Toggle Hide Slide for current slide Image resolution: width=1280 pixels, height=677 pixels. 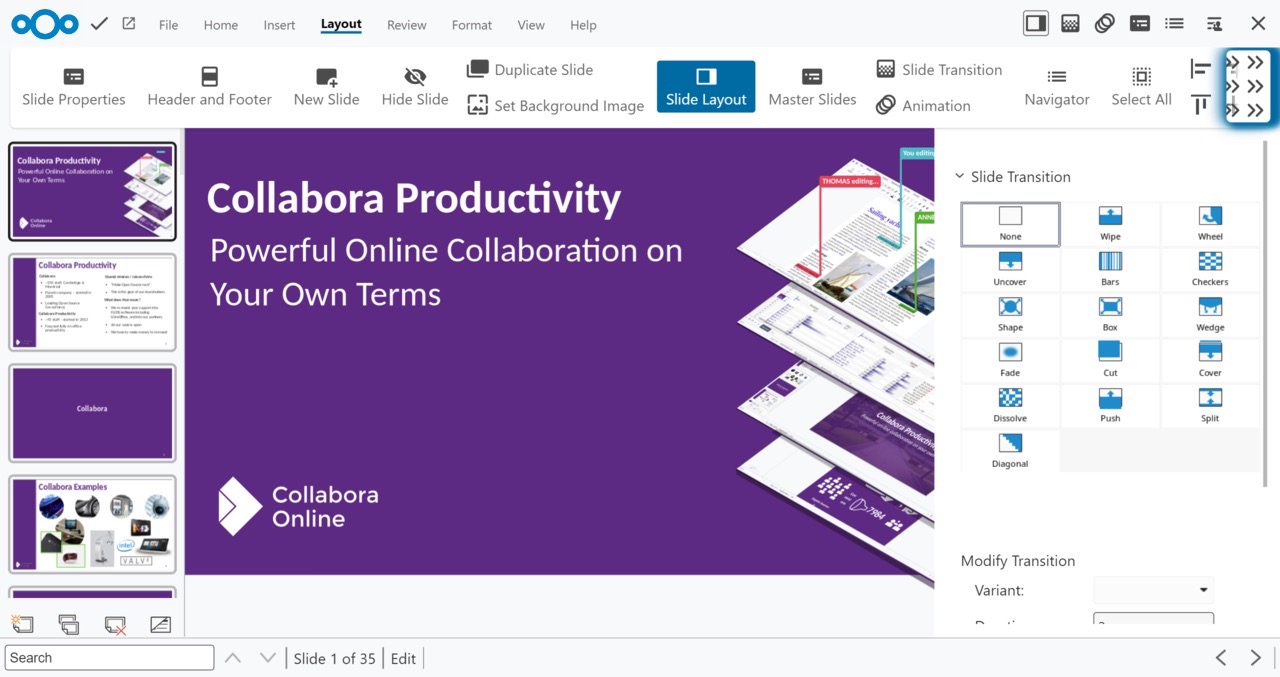coord(415,87)
